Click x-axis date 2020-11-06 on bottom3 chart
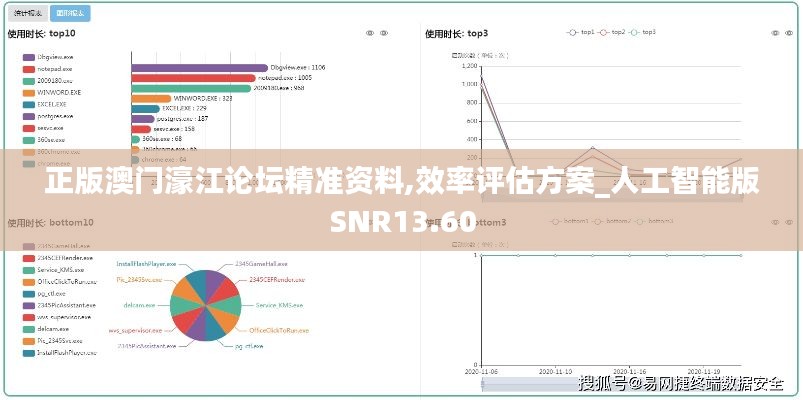The image size is (803, 400). [x=481, y=371]
